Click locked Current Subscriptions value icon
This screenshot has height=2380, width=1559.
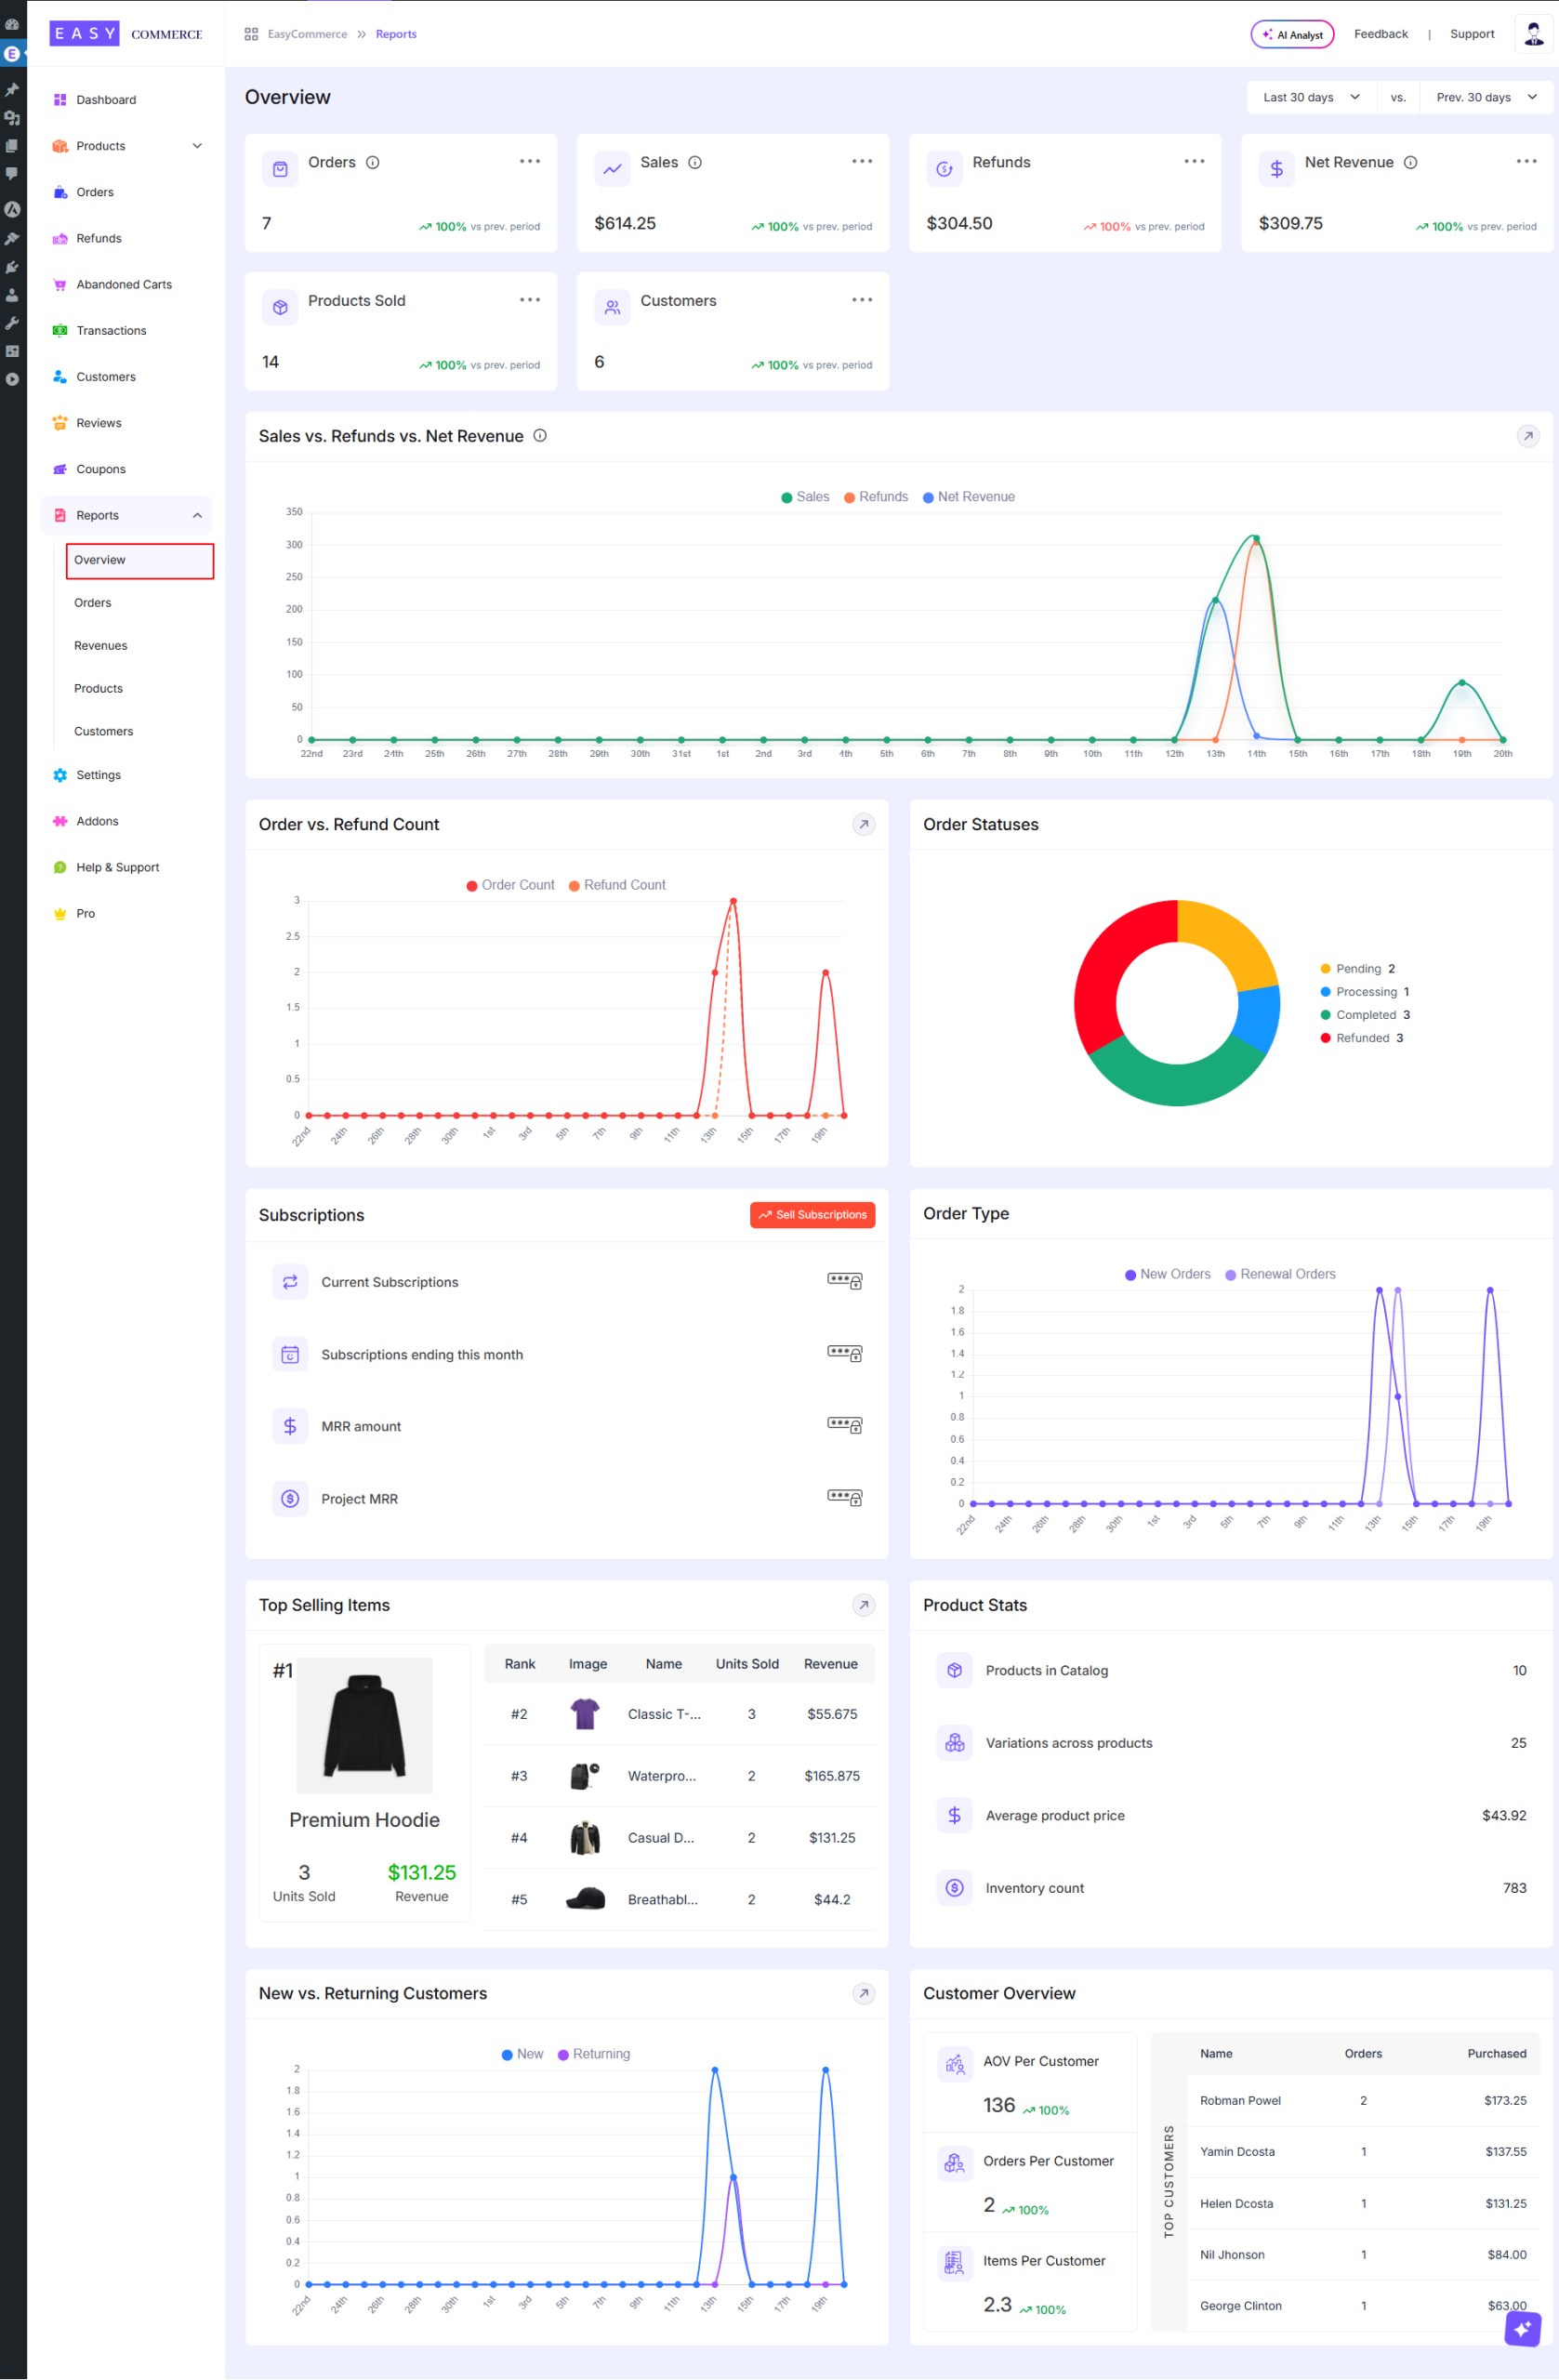pyautogui.click(x=844, y=1281)
